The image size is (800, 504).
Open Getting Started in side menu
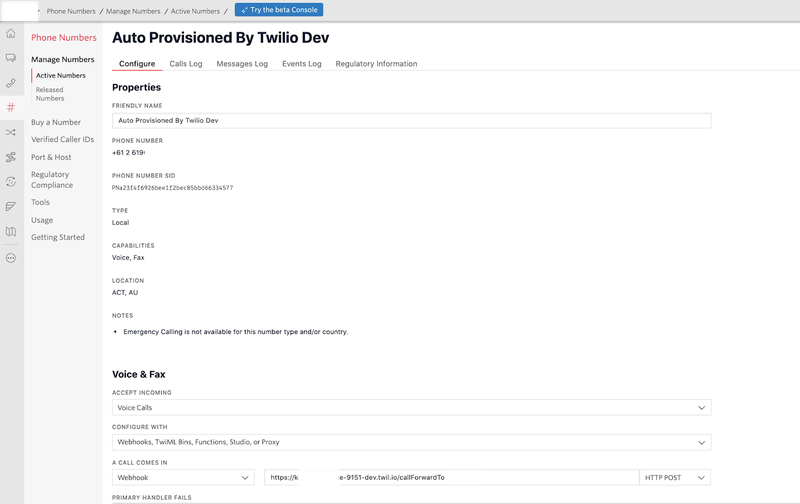pos(58,237)
